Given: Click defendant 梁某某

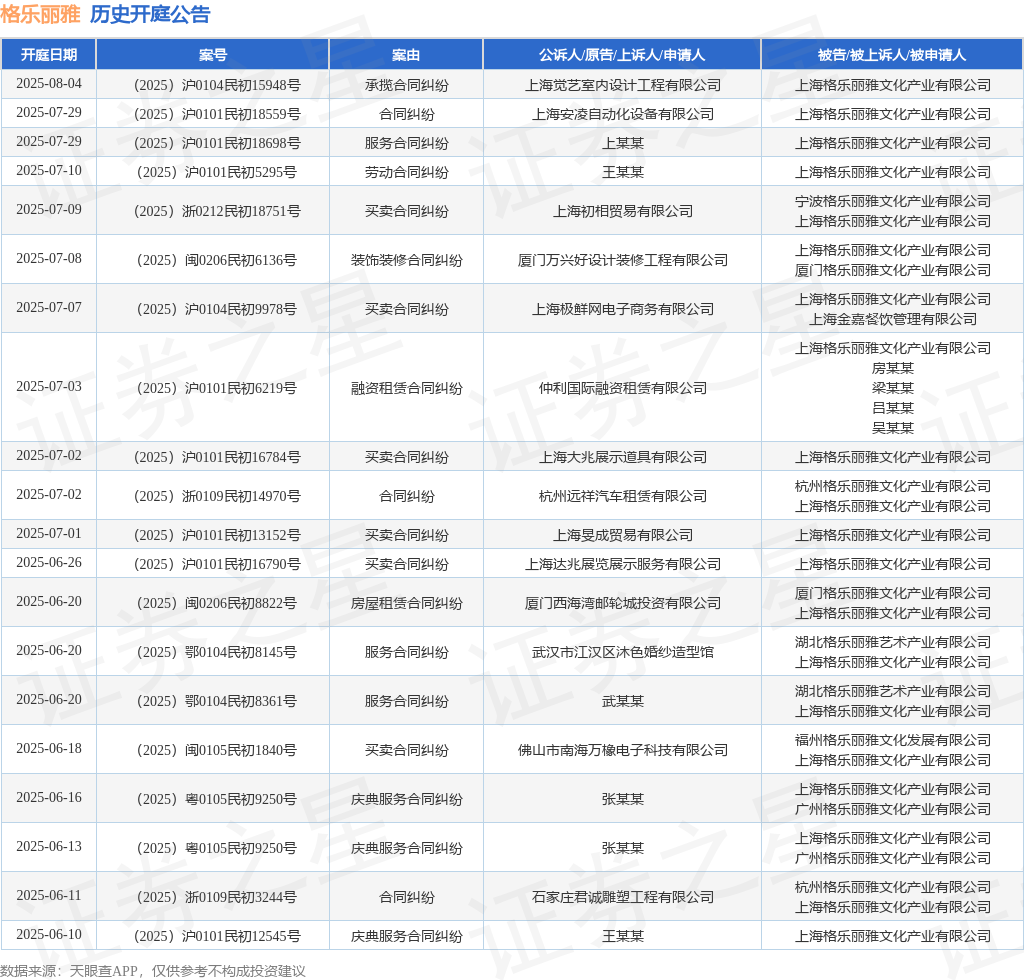Looking at the screenshot, I should point(892,388).
